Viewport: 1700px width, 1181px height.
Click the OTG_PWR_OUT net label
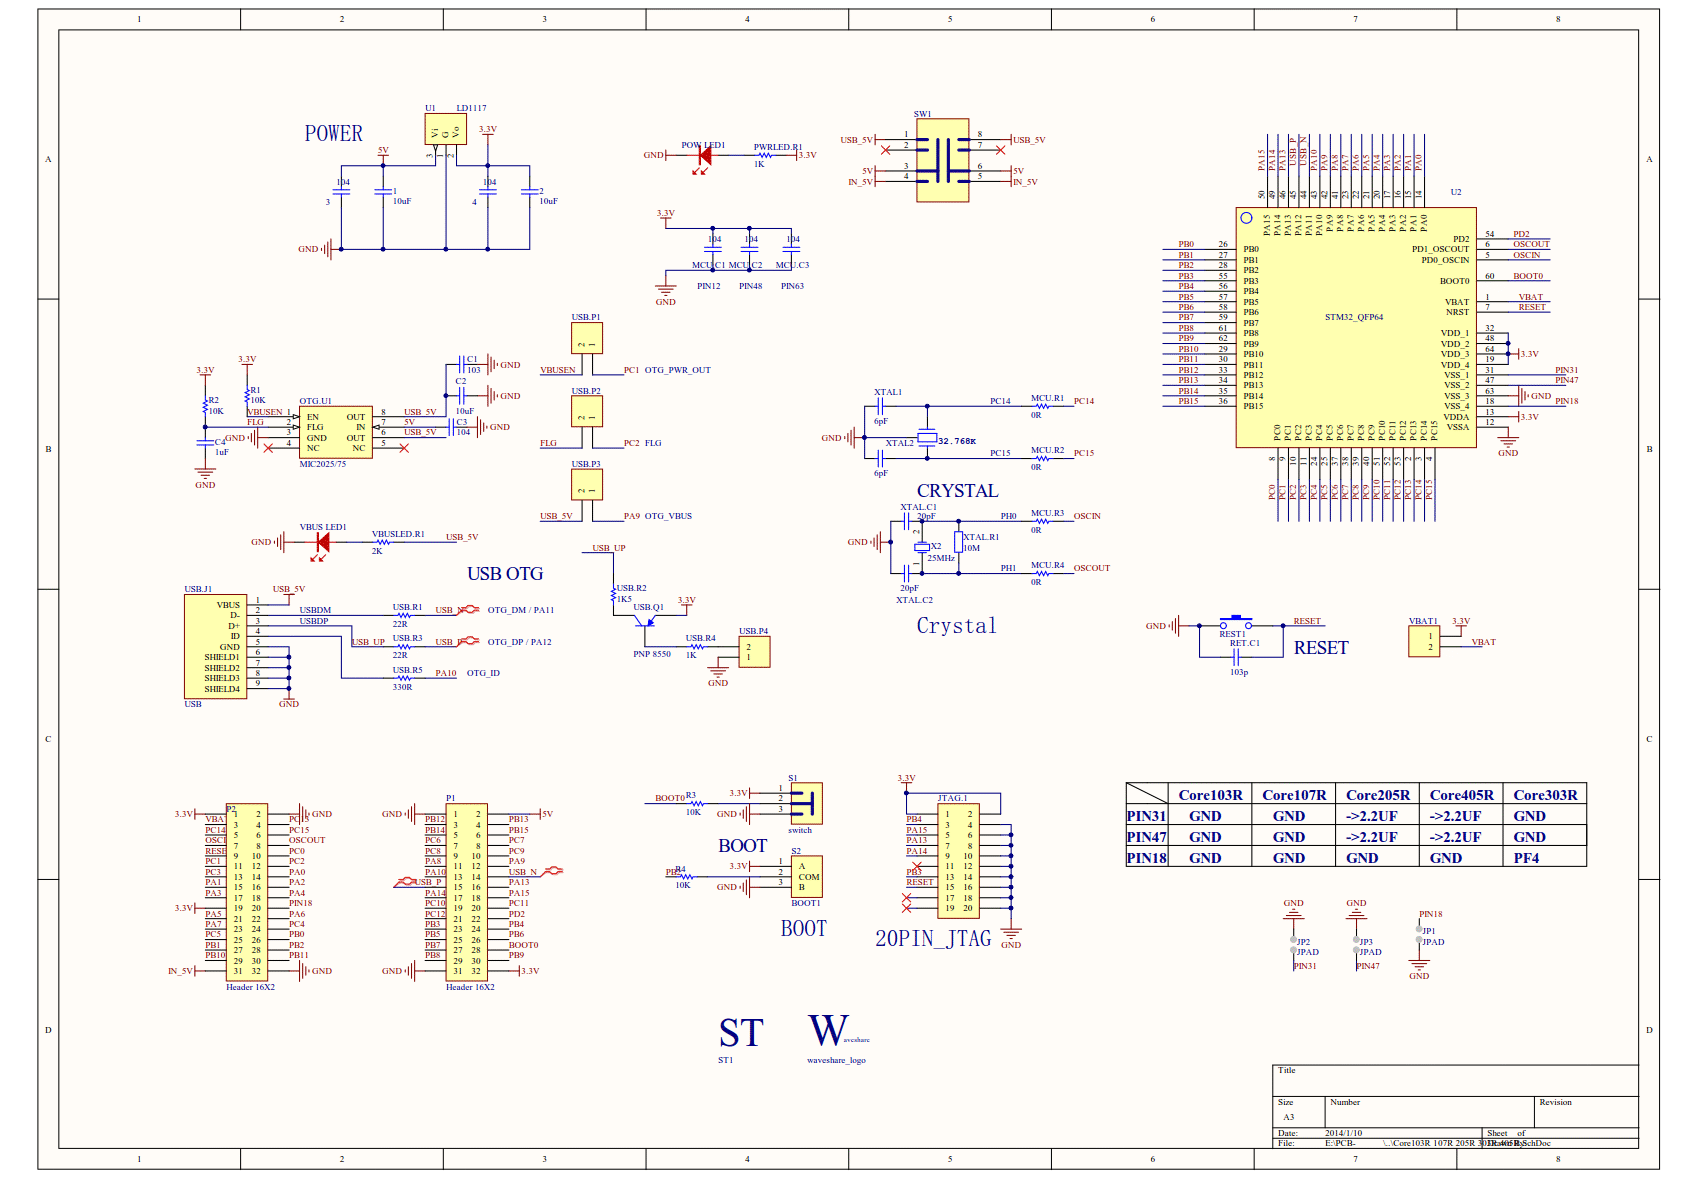coord(677,370)
